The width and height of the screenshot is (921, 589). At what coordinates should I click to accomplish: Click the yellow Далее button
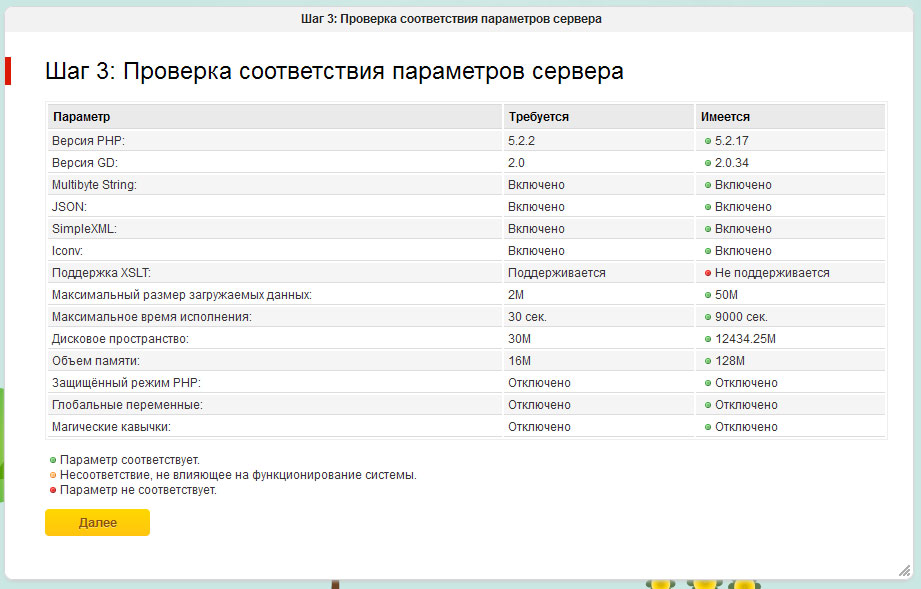pos(97,522)
